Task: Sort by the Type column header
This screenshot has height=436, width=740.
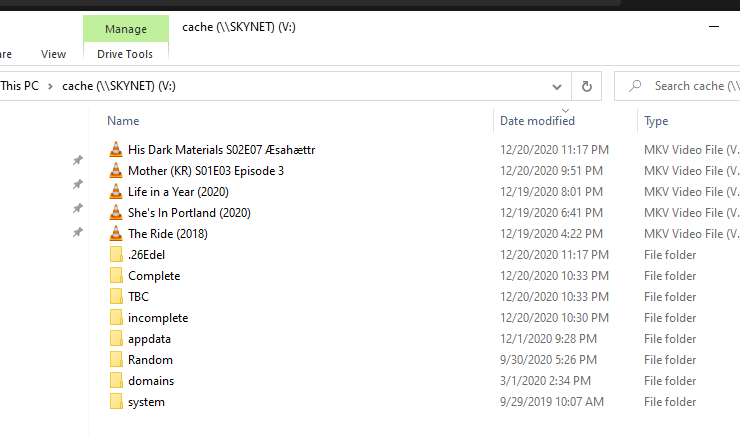Action: (x=656, y=121)
